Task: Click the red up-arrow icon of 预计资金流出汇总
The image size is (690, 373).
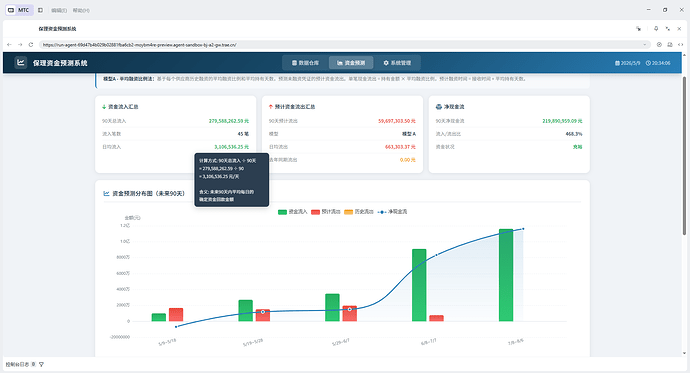Action: (271, 106)
